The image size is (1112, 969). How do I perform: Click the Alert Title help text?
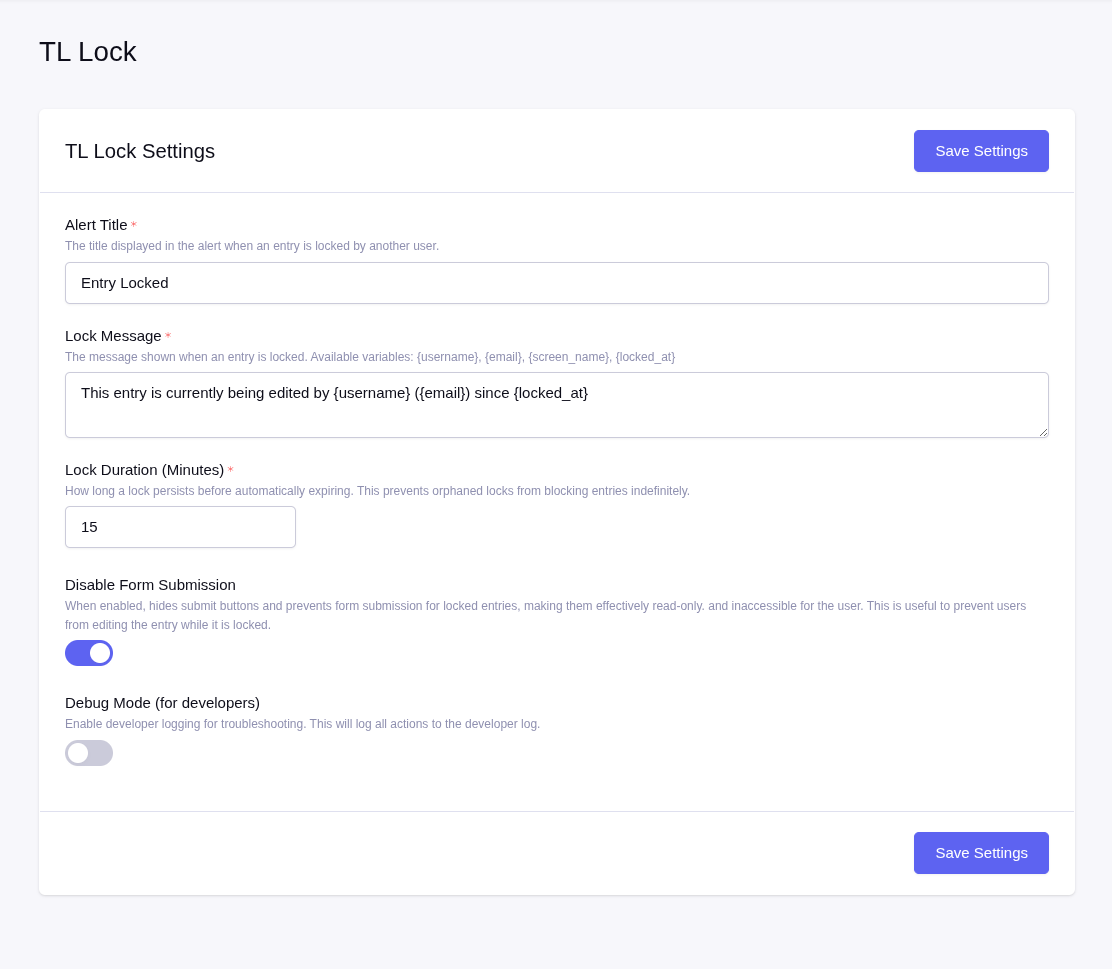click(252, 246)
